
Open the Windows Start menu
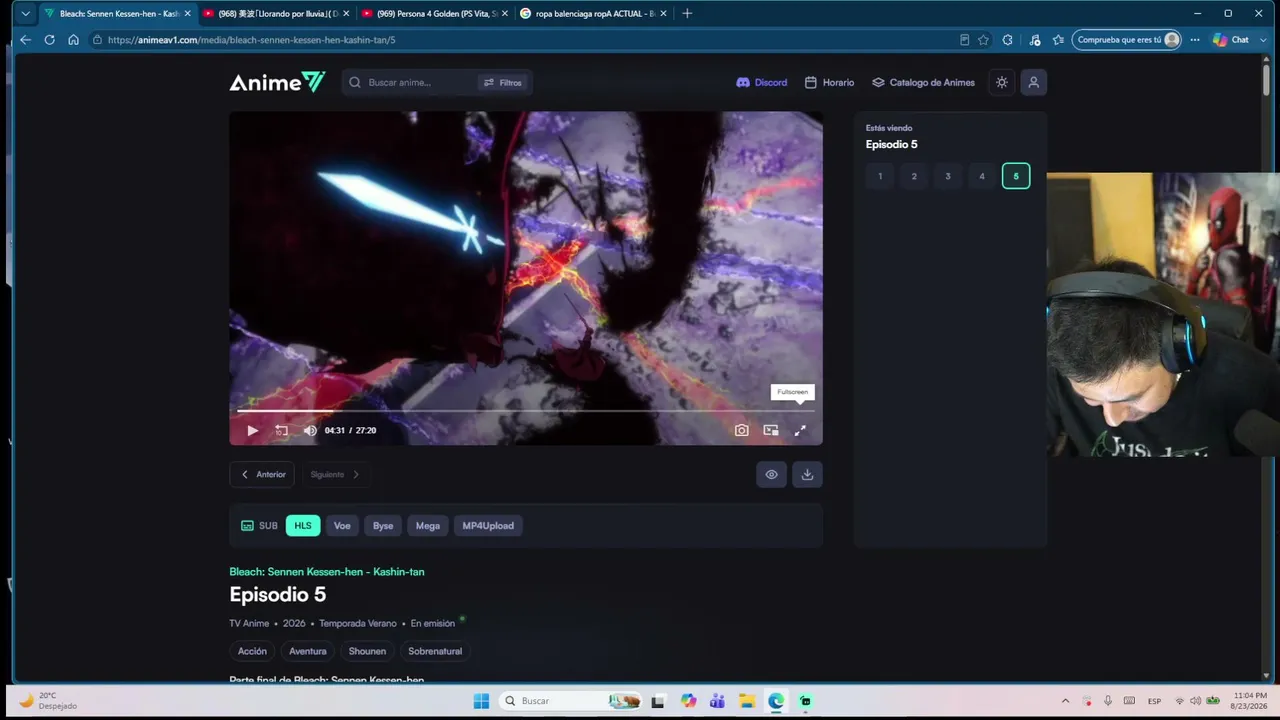click(481, 701)
